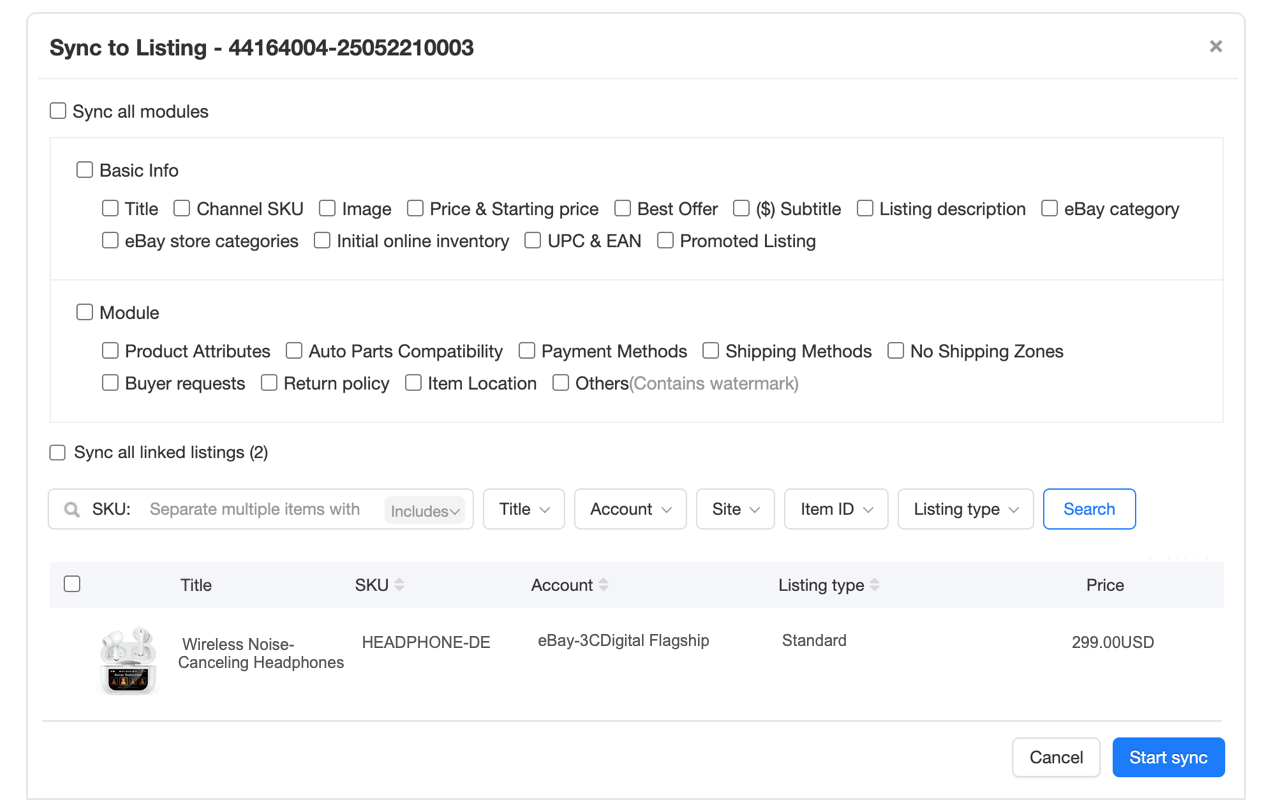Select the header checkbox in listings table
This screenshot has height=800, width=1272.
point(71,583)
